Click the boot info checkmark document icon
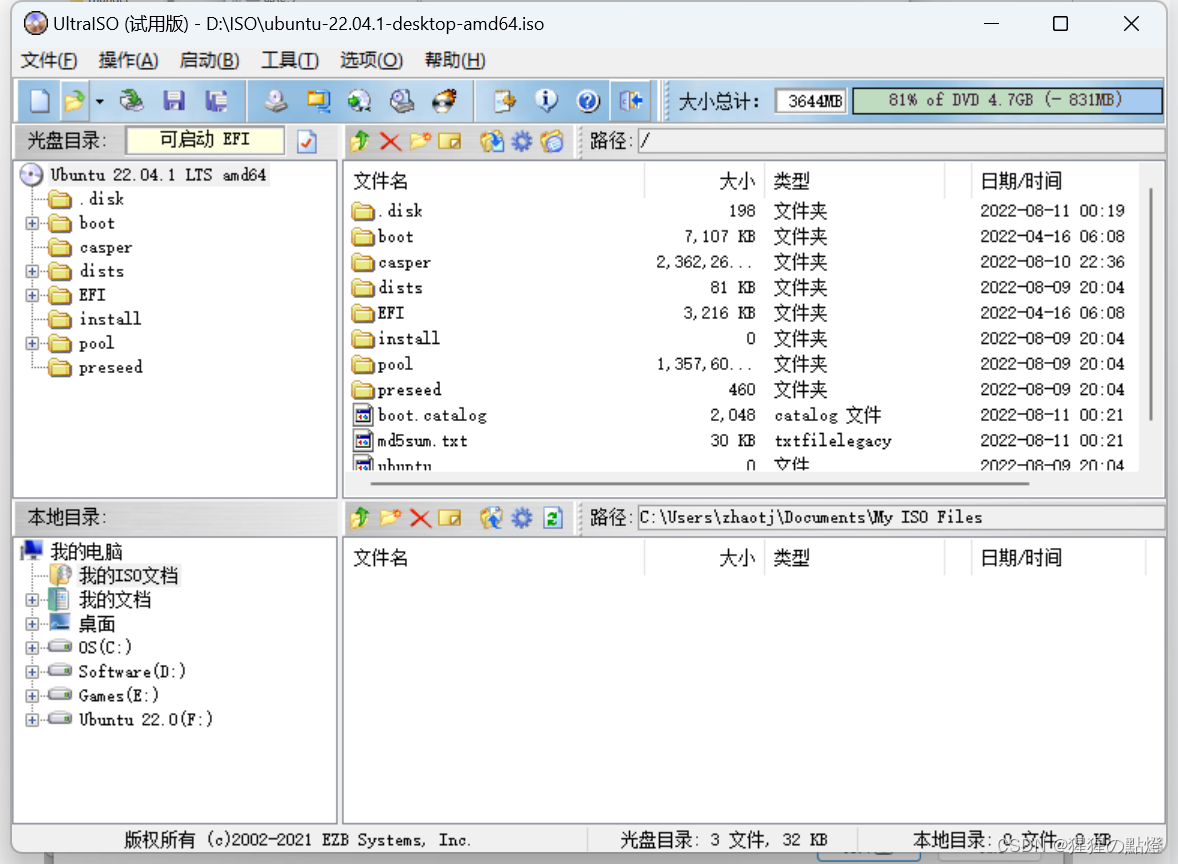Image resolution: width=1178 pixels, height=864 pixels. [307, 141]
